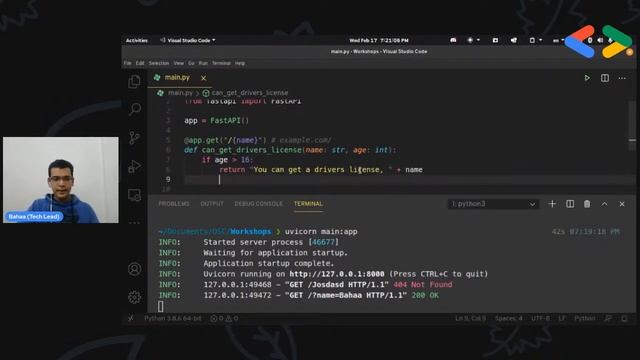
Task: Change end of line sequence LF
Action: 562,318
